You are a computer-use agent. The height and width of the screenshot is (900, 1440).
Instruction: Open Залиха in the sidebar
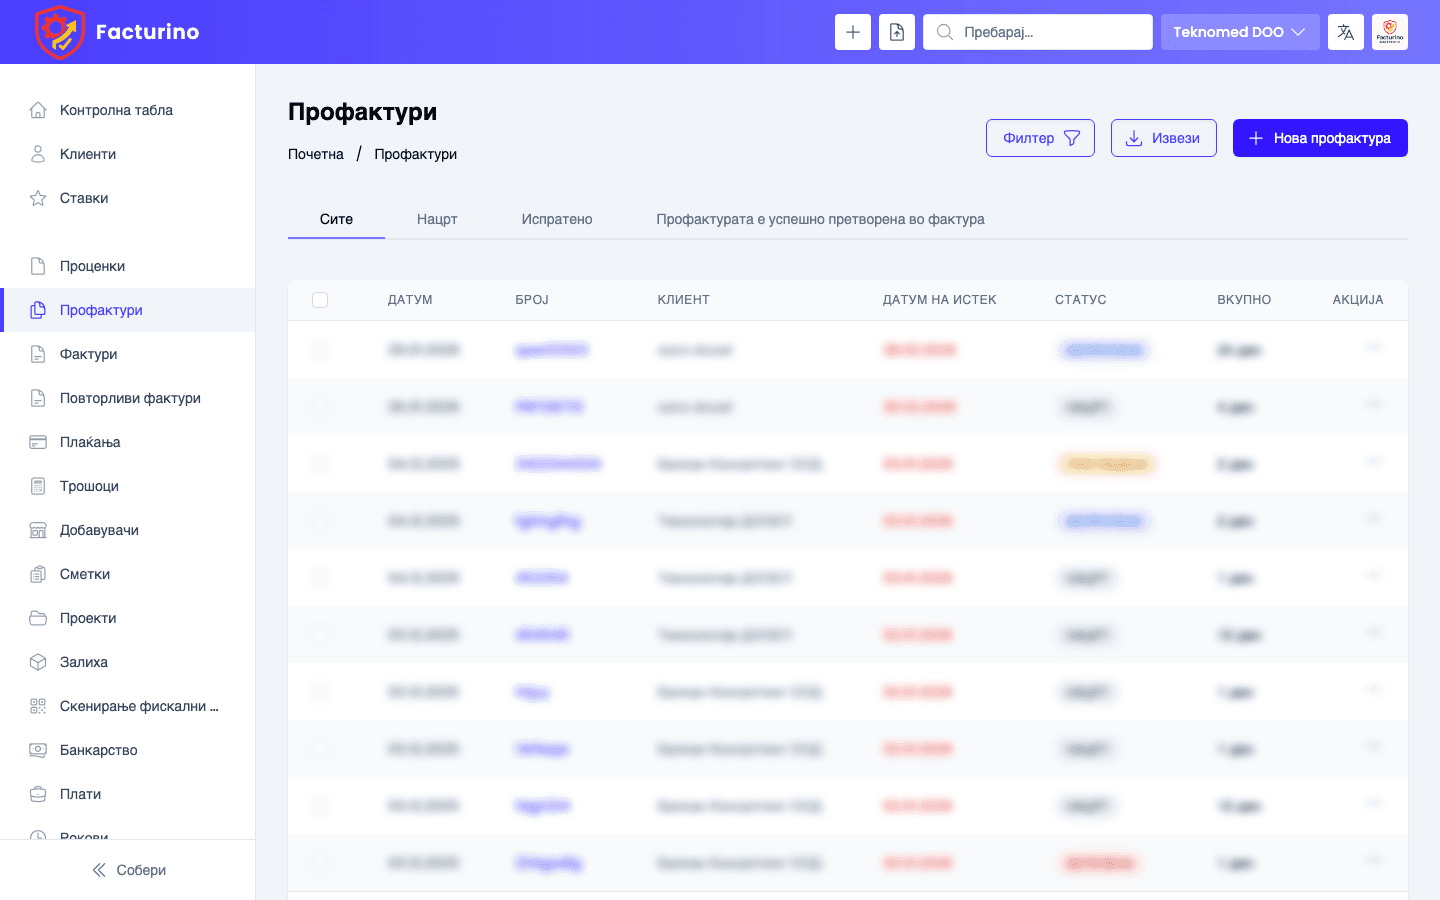click(x=84, y=662)
